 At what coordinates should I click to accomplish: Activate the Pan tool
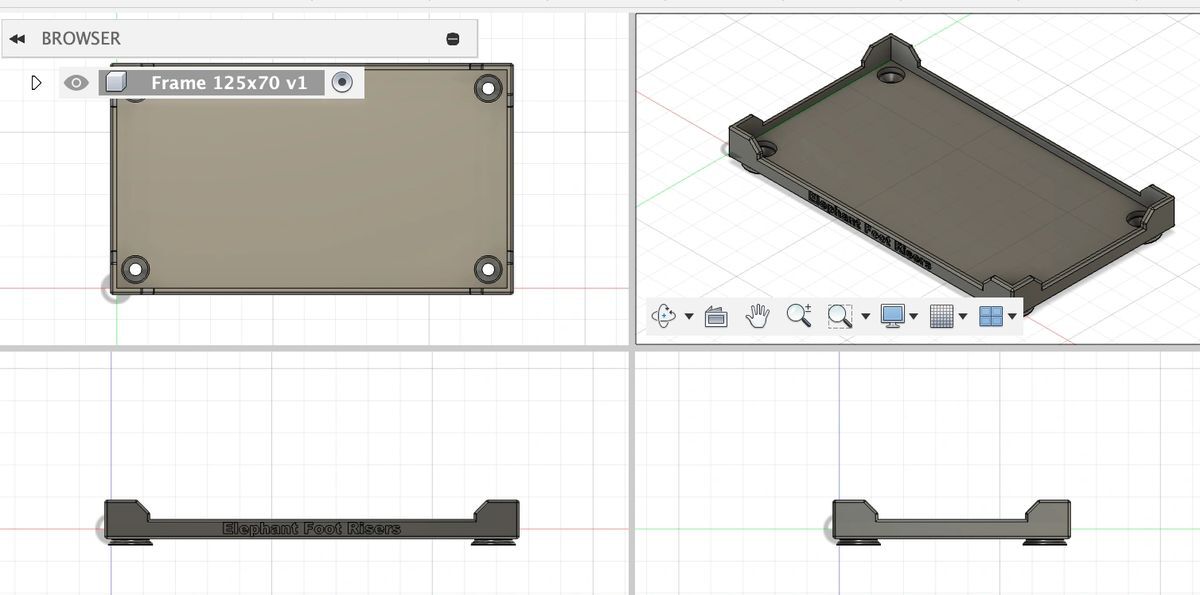758,316
